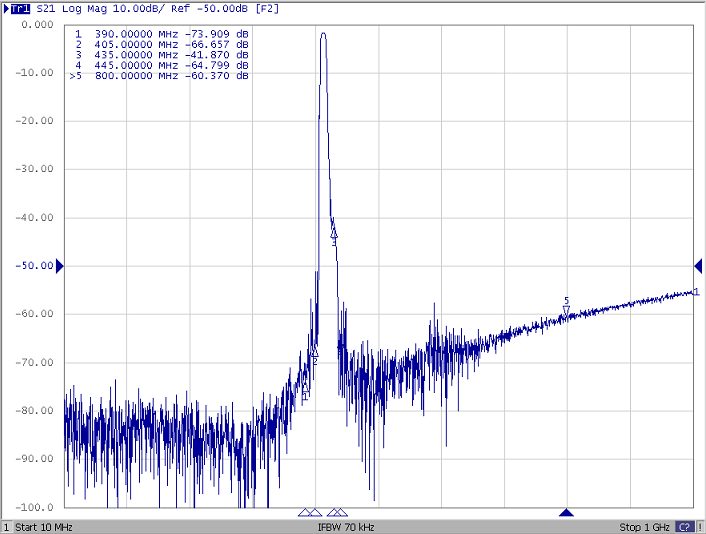The height and width of the screenshot is (534, 706).
Task: Click the Stop 1 GHz value
Action: click(x=644, y=527)
